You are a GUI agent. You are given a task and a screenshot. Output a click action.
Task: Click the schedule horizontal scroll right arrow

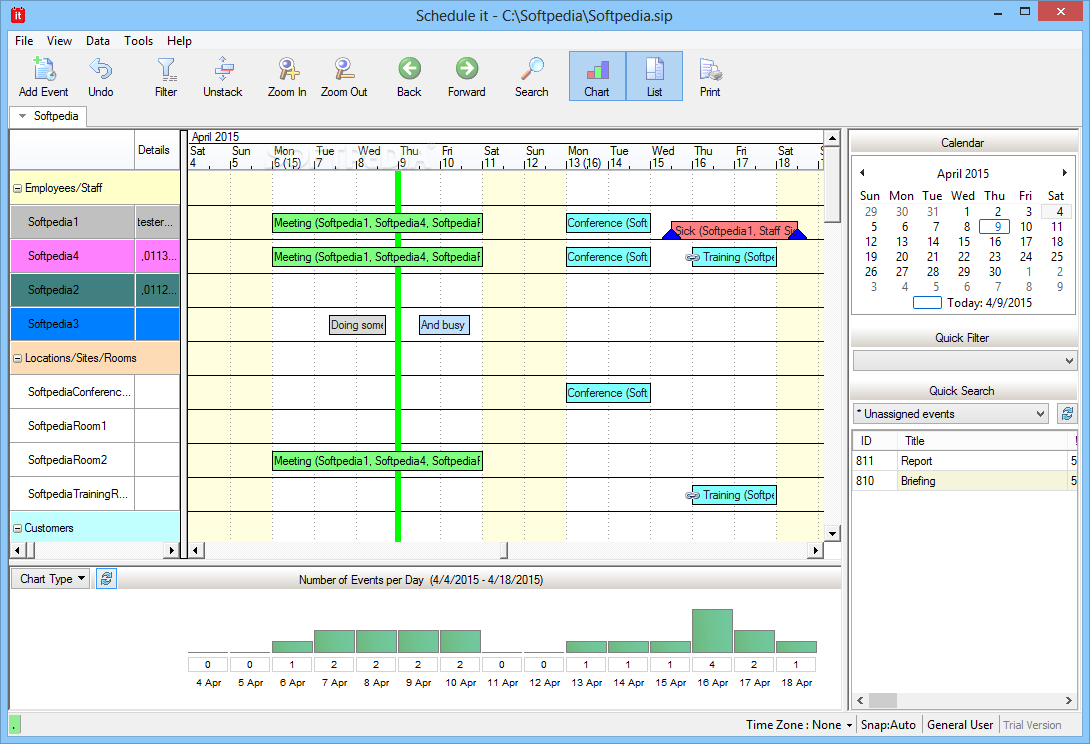pos(815,551)
